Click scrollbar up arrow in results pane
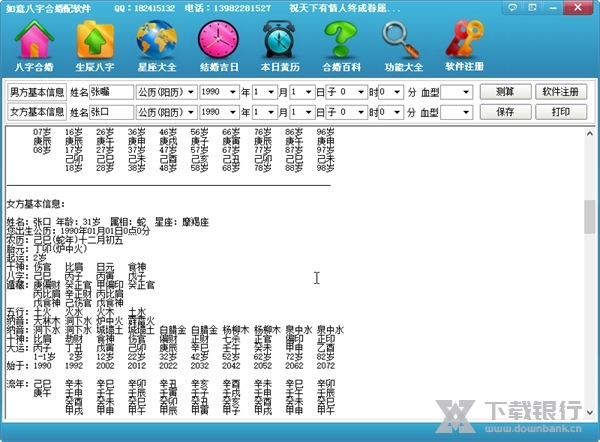This screenshot has width=600, height=442. click(x=590, y=134)
